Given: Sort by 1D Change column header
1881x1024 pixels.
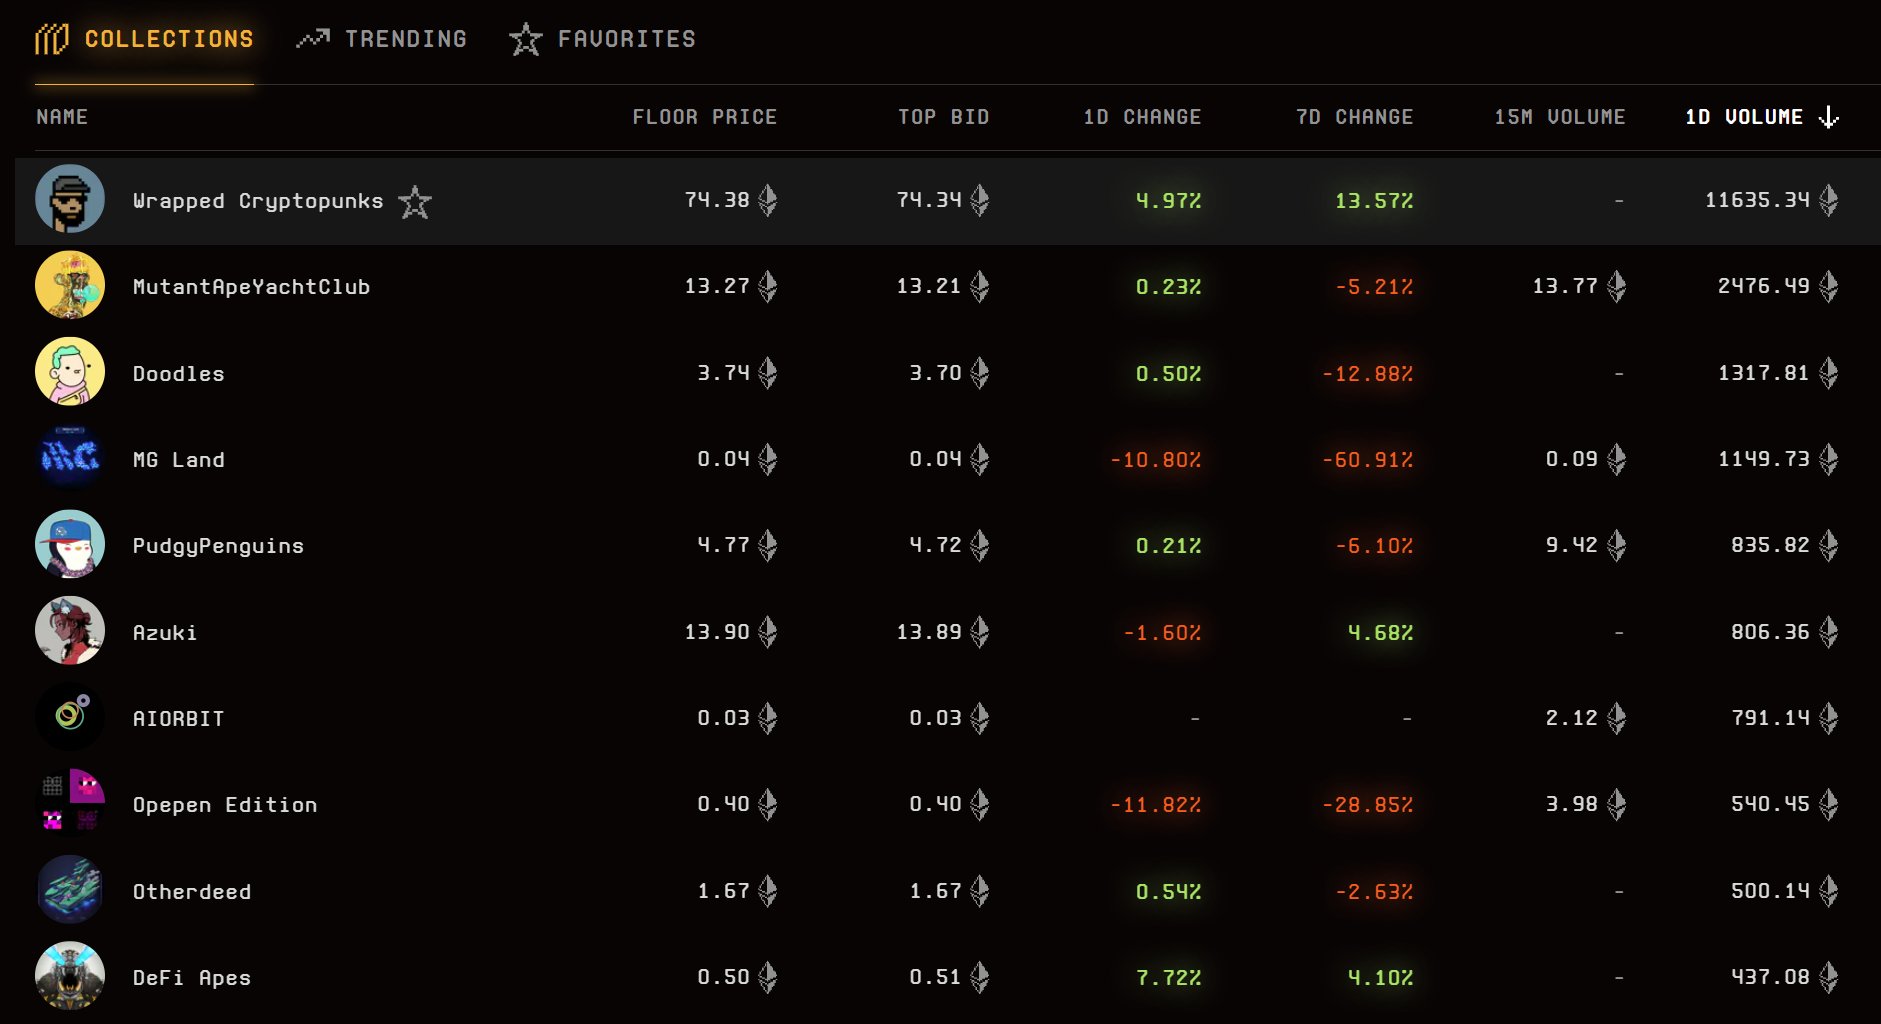Looking at the screenshot, I should pos(1142,117).
